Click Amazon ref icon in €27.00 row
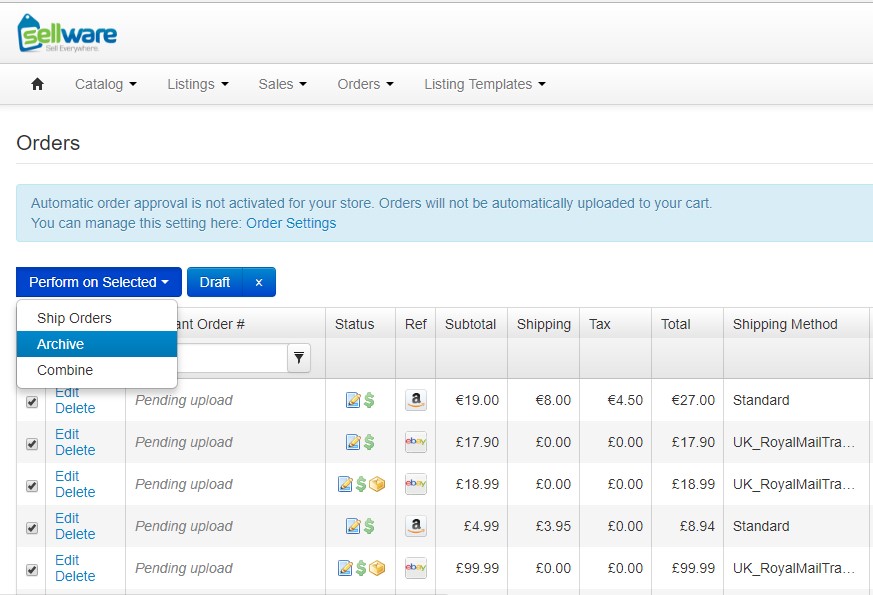Viewport: 873px width, 595px height. pos(416,400)
